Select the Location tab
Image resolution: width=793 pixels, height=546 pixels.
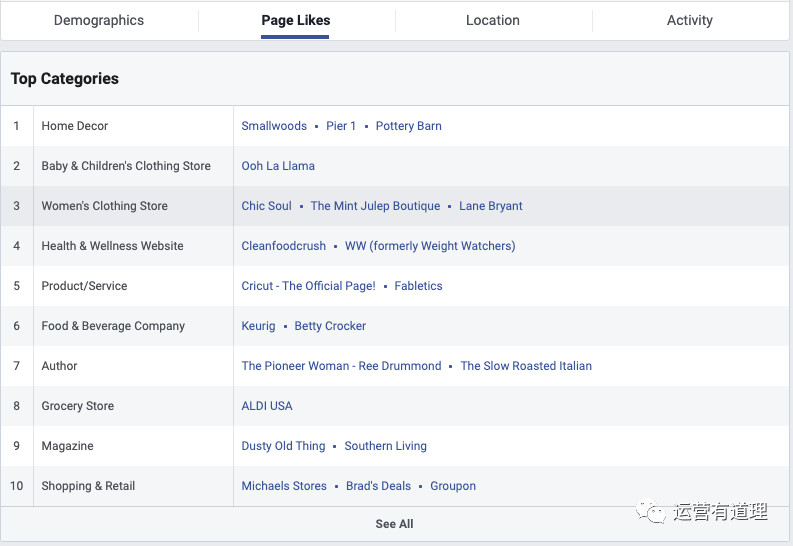pos(493,20)
